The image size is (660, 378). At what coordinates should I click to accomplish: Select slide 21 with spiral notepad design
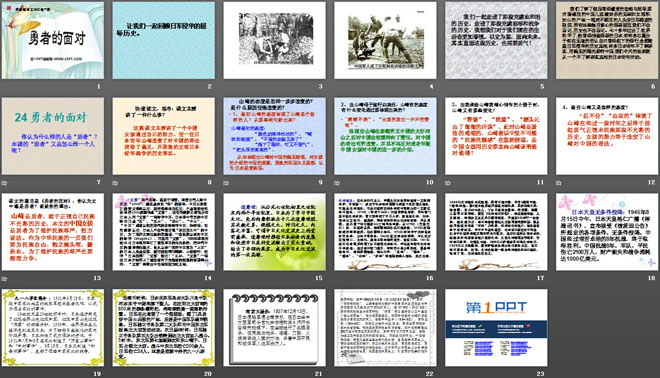click(274, 327)
